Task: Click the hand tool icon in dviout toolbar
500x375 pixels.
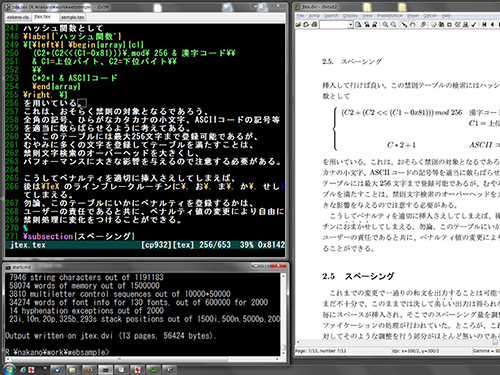Action: coord(412,24)
